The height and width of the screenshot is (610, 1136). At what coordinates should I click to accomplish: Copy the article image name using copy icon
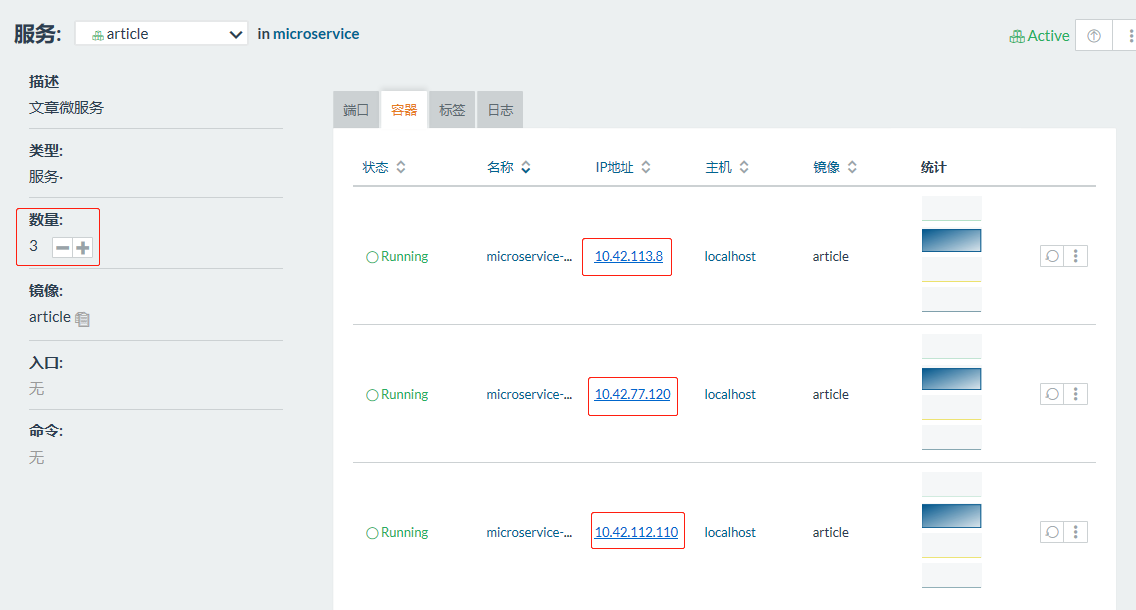(81, 318)
